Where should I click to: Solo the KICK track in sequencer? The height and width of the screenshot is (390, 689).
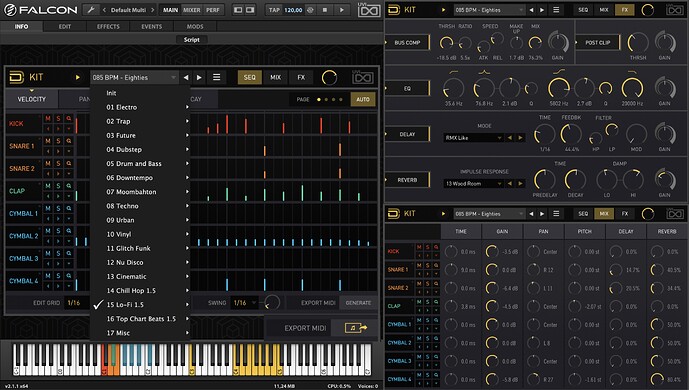[58, 119]
